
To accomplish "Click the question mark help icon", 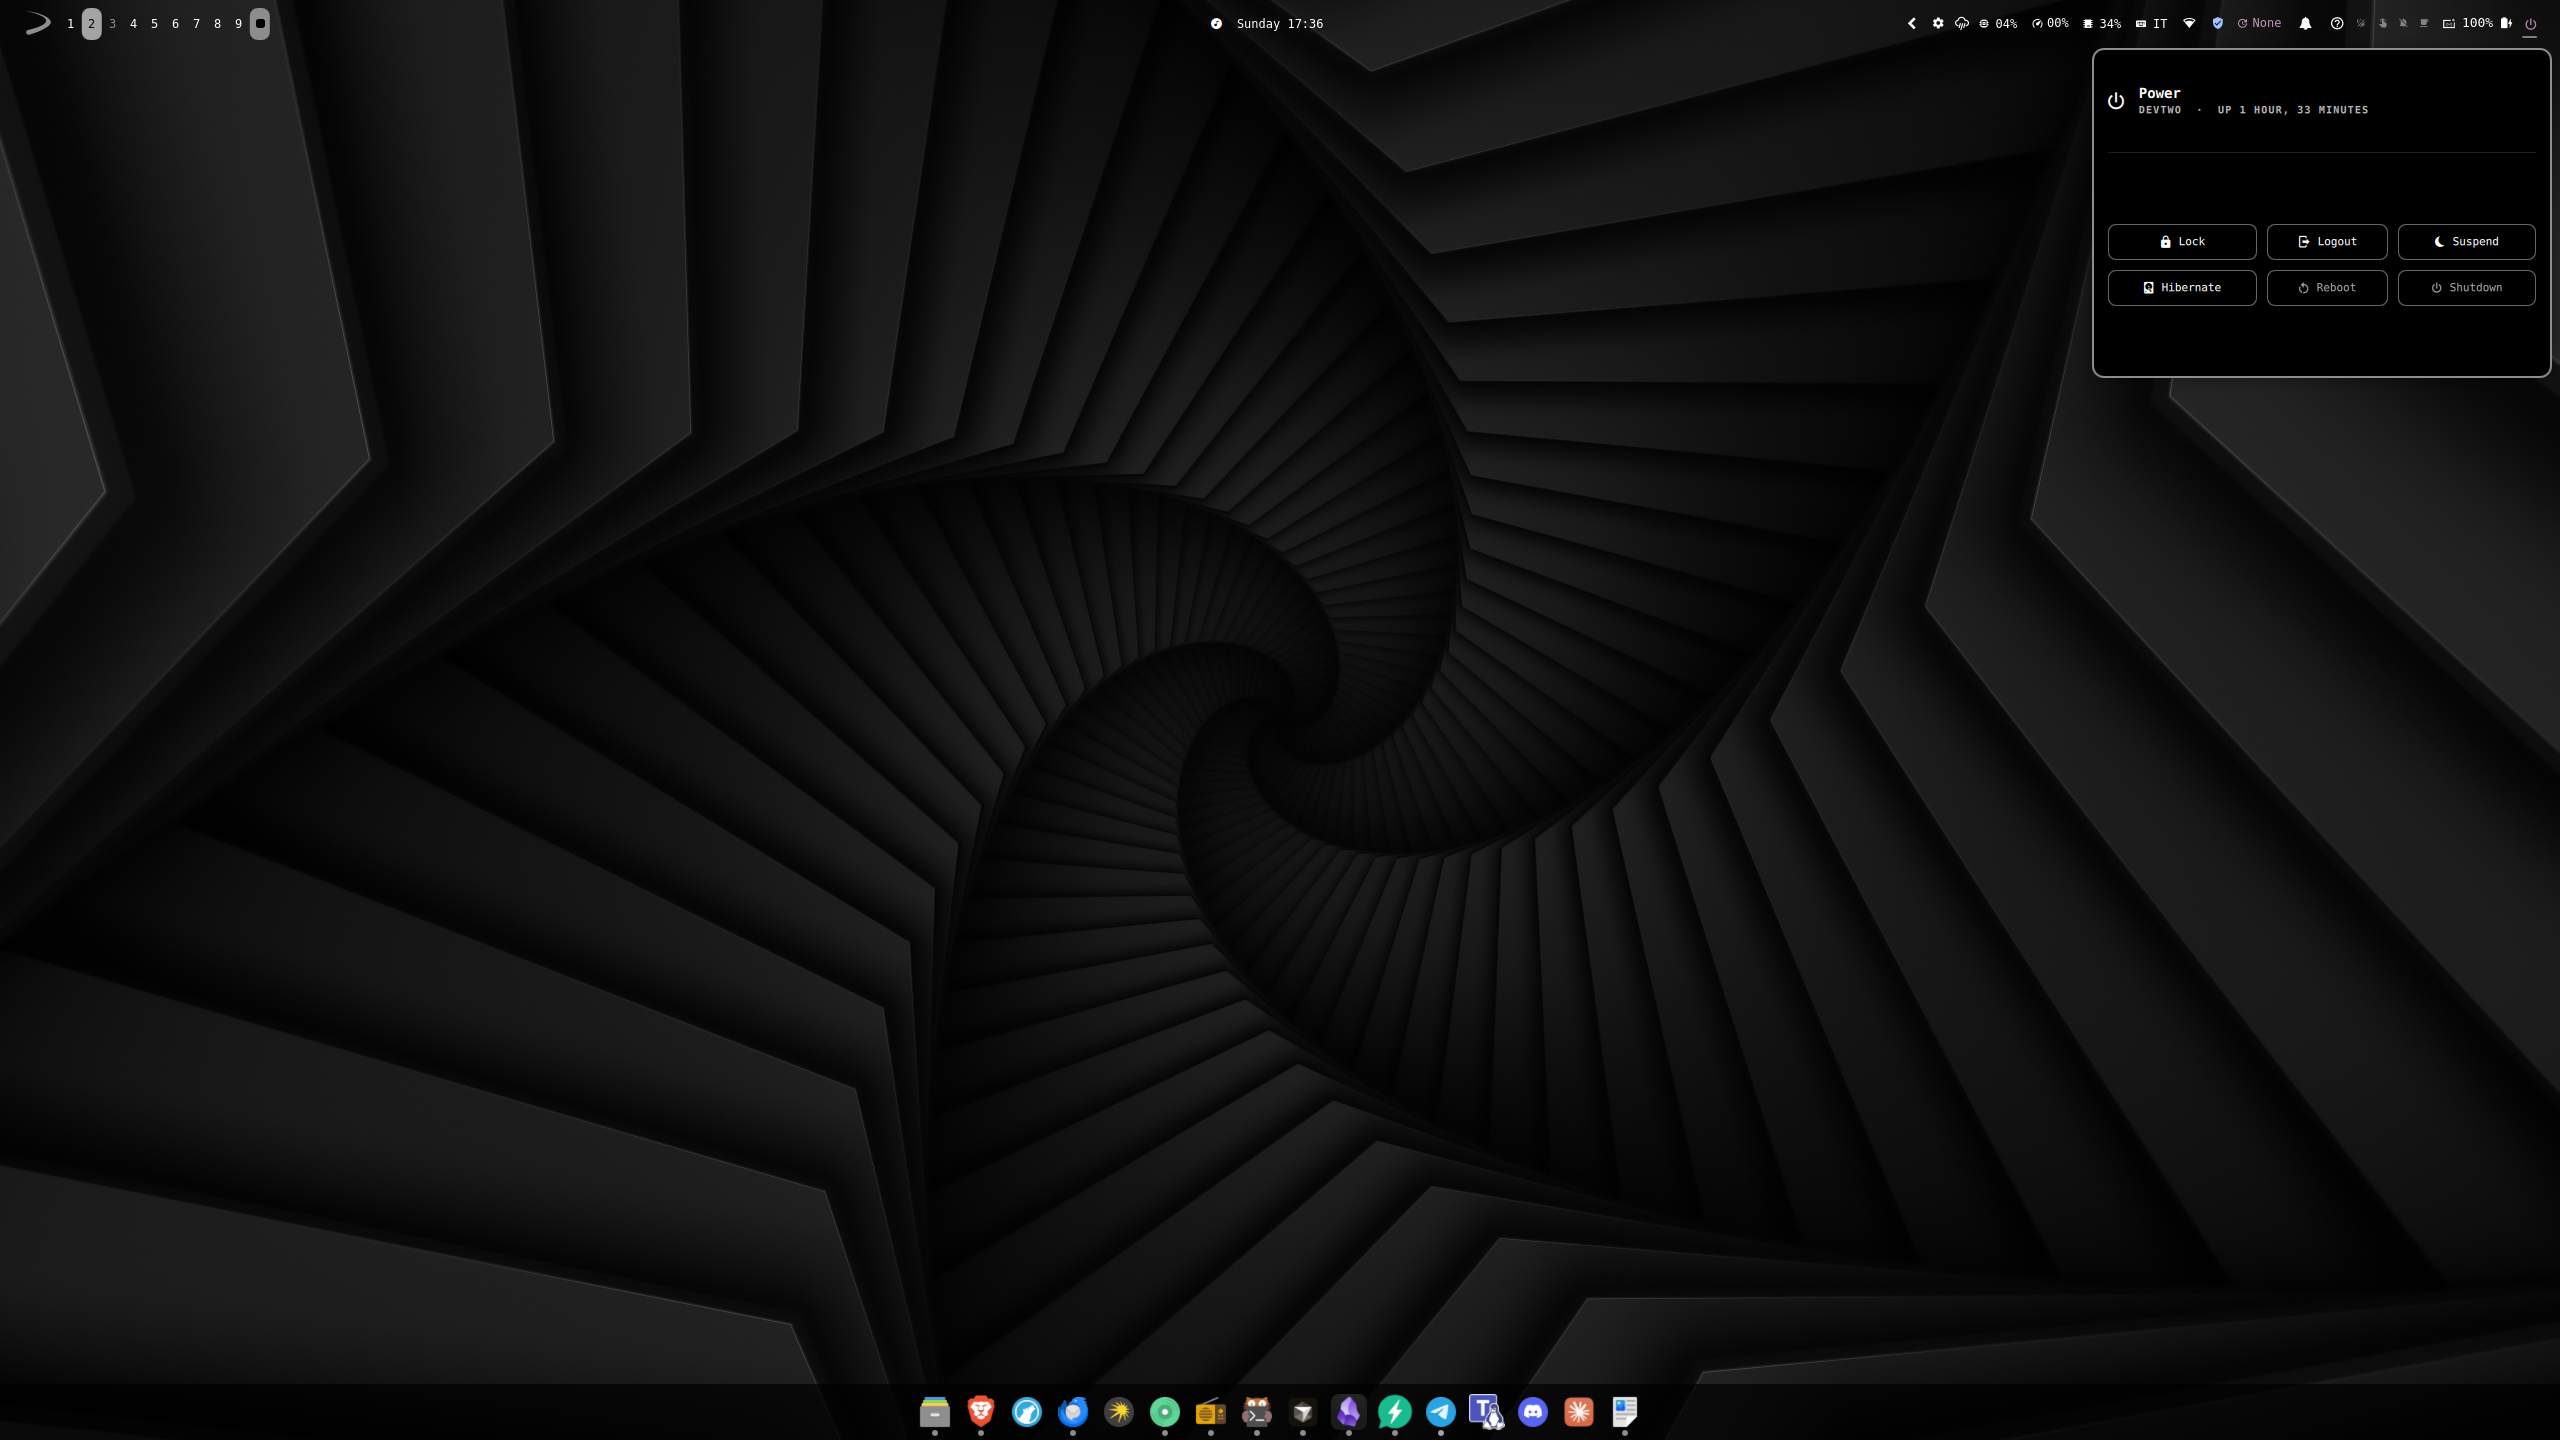I will [x=2337, y=23].
